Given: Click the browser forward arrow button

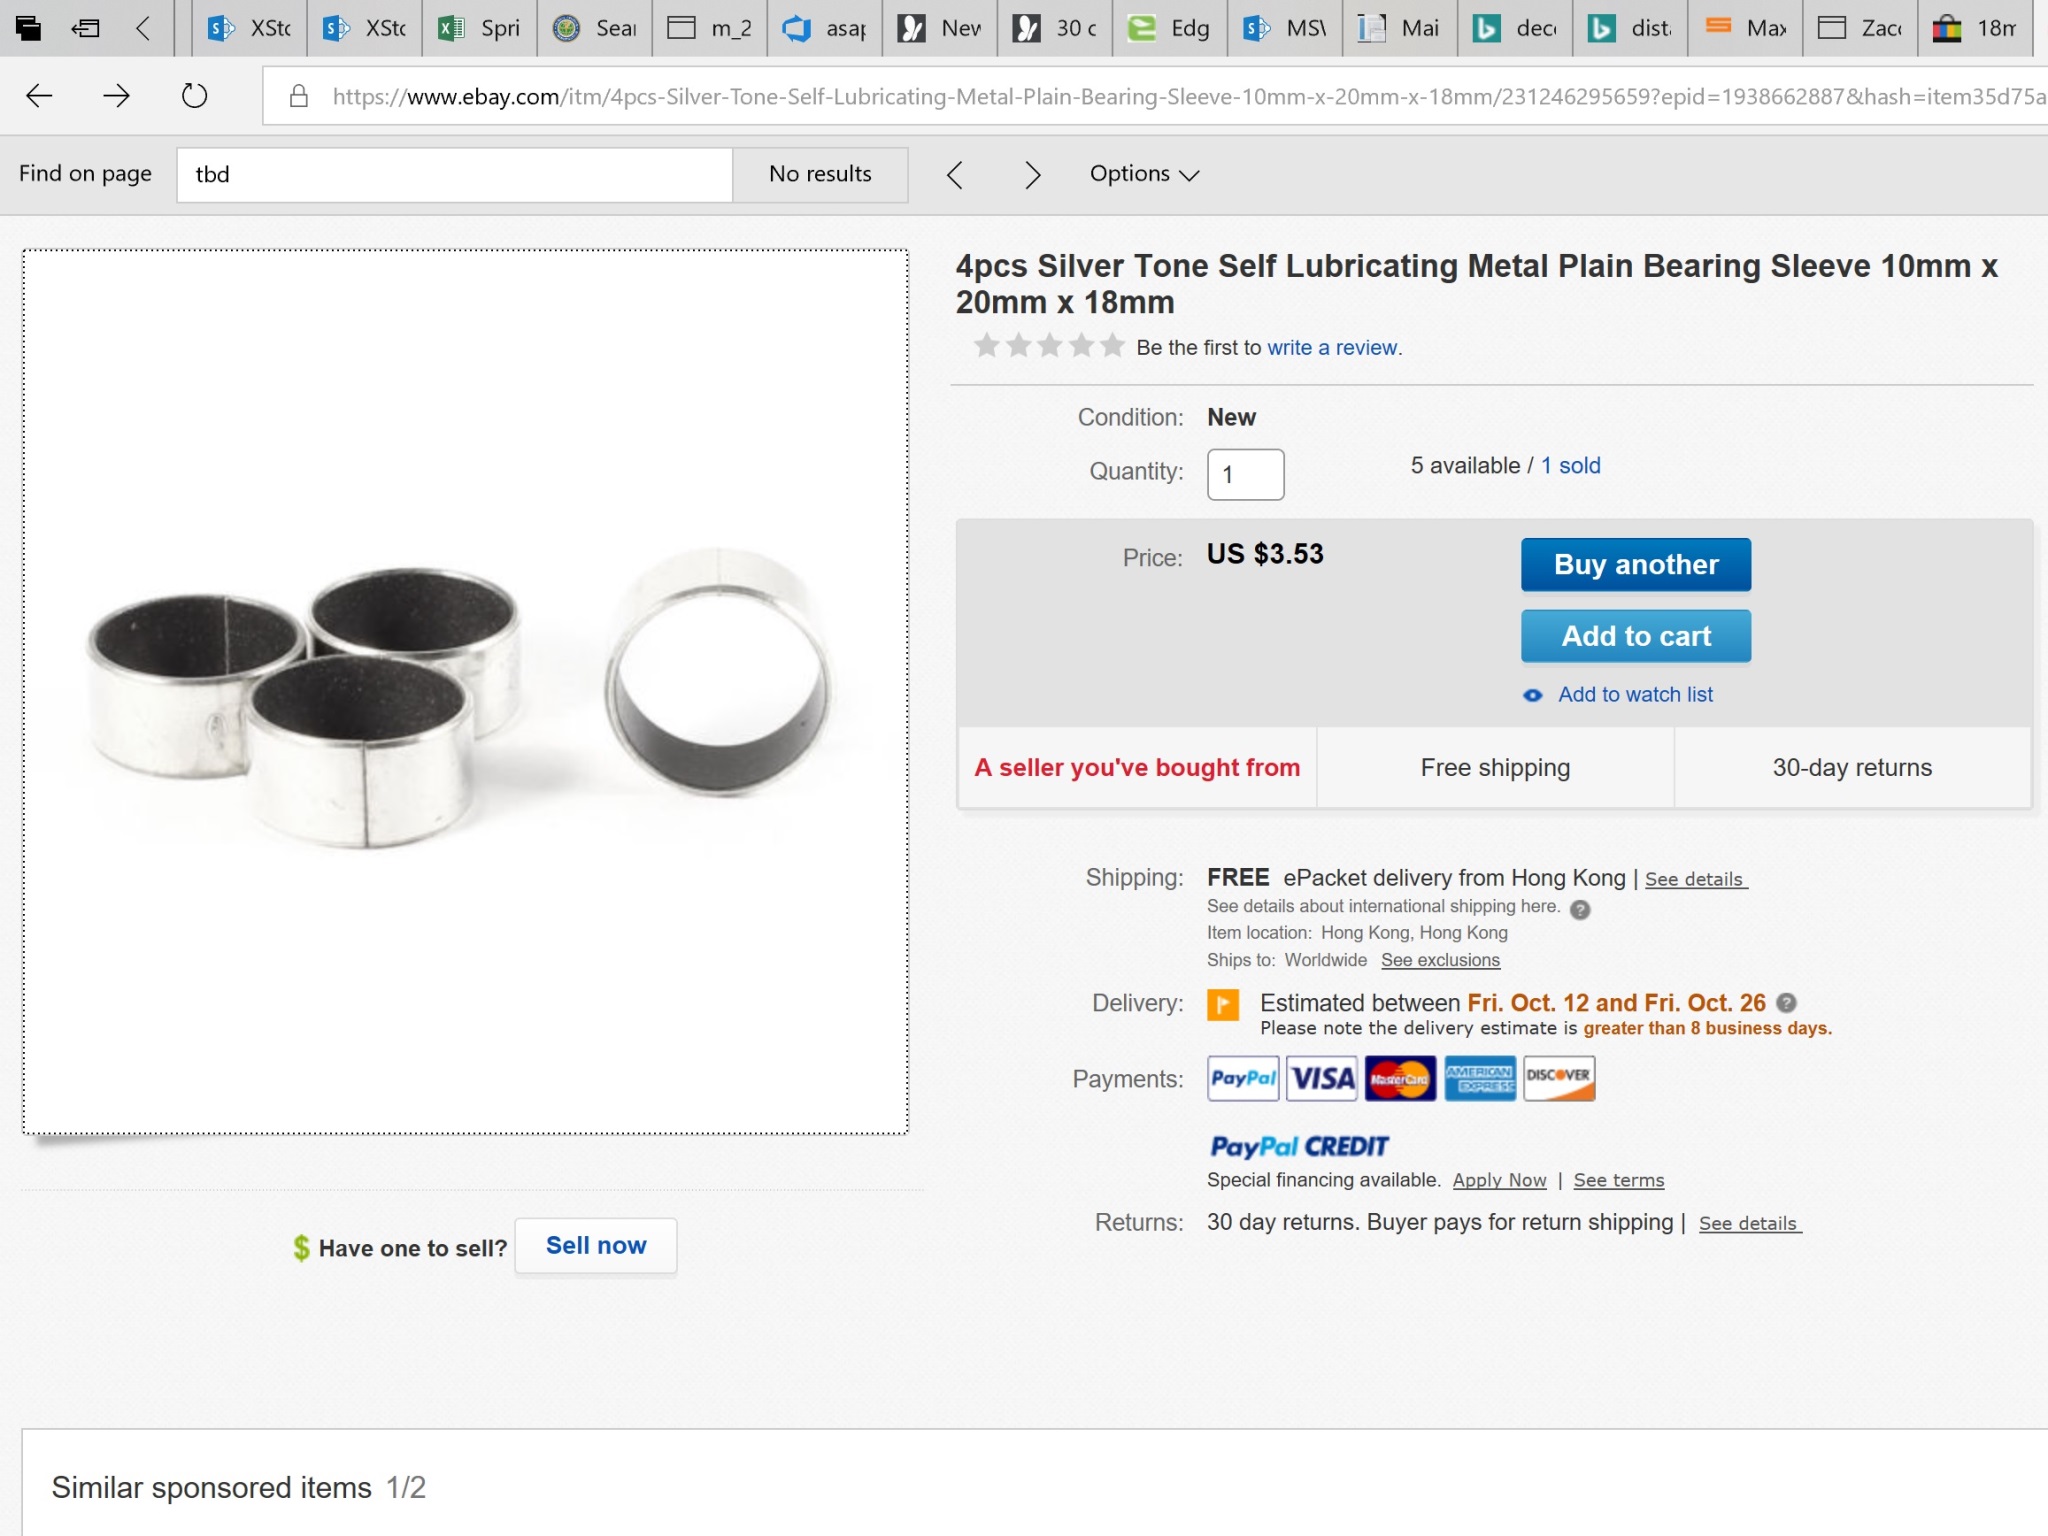Looking at the screenshot, I should coord(117,96).
